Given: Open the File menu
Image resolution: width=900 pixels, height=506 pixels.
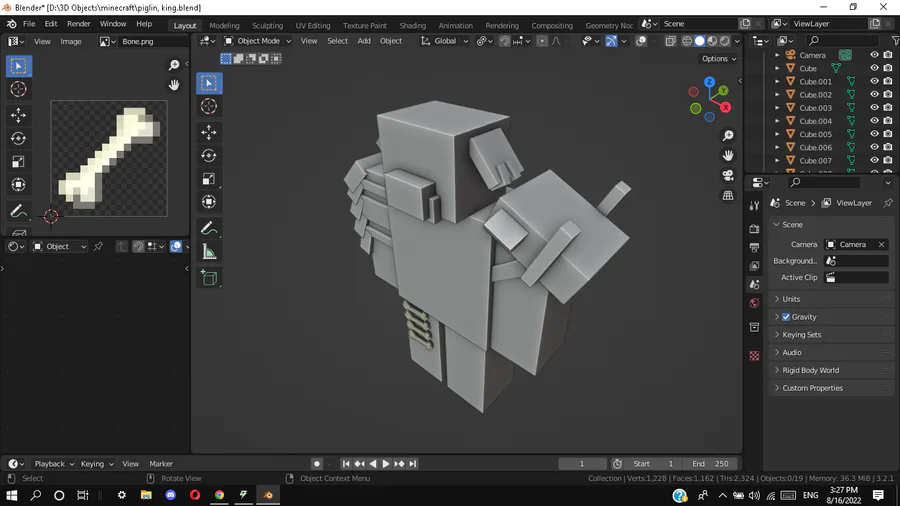Looking at the screenshot, I should 29,24.
